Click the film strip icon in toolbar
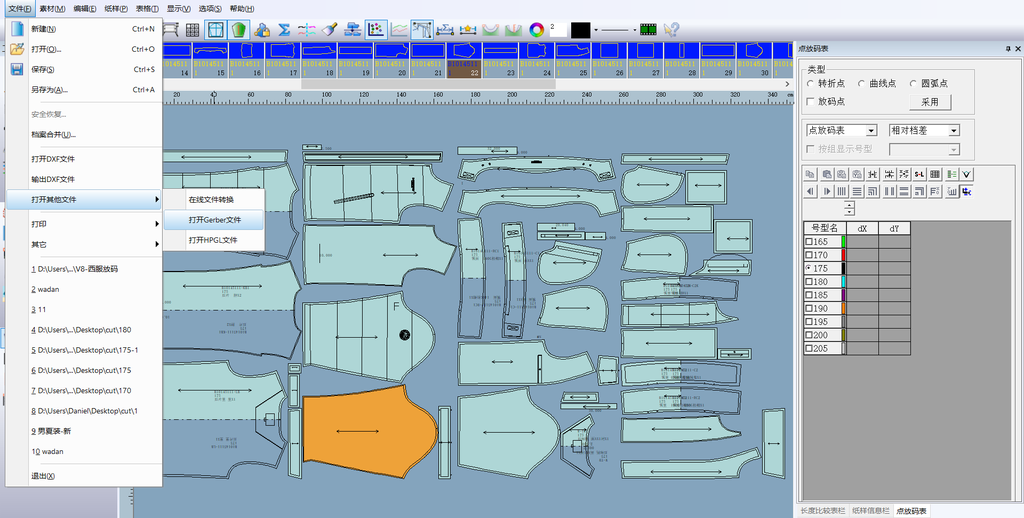Image resolution: width=1024 pixels, height=518 pixels. click(648, 29)
